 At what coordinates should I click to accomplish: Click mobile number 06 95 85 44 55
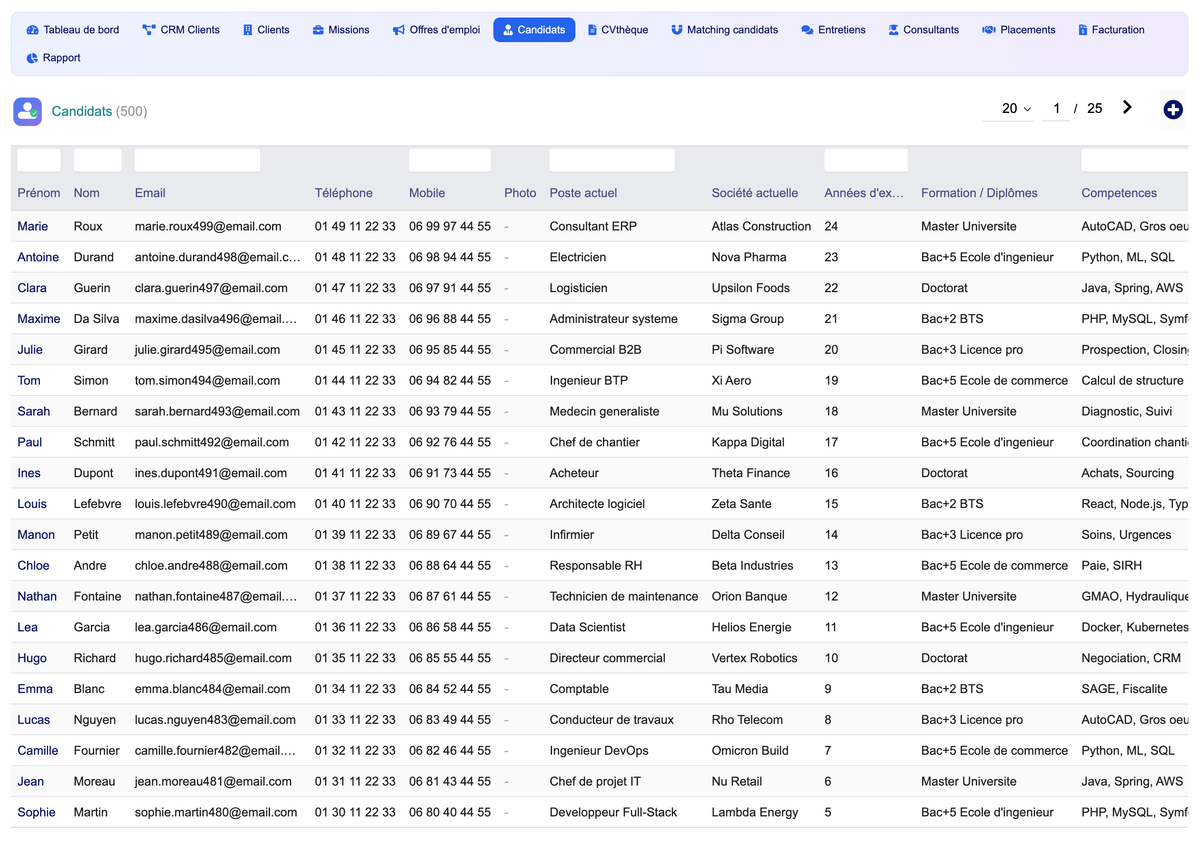(x=450, y=350)
